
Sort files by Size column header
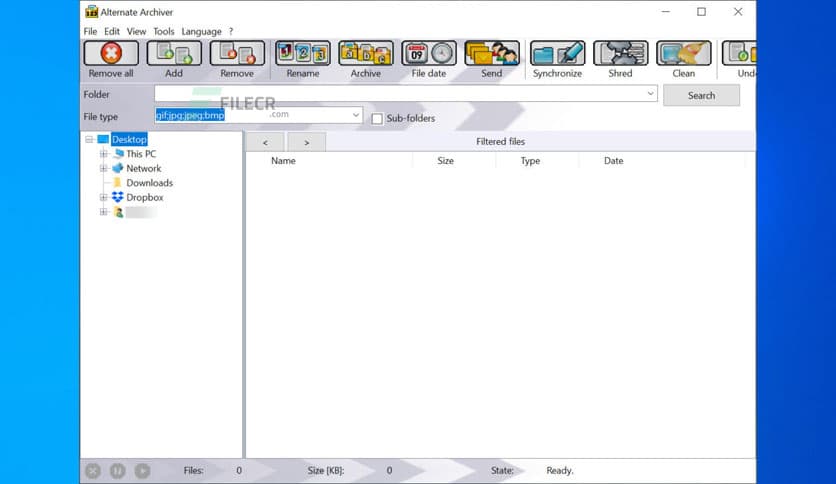pyautogui.click(x=445, y=160)
